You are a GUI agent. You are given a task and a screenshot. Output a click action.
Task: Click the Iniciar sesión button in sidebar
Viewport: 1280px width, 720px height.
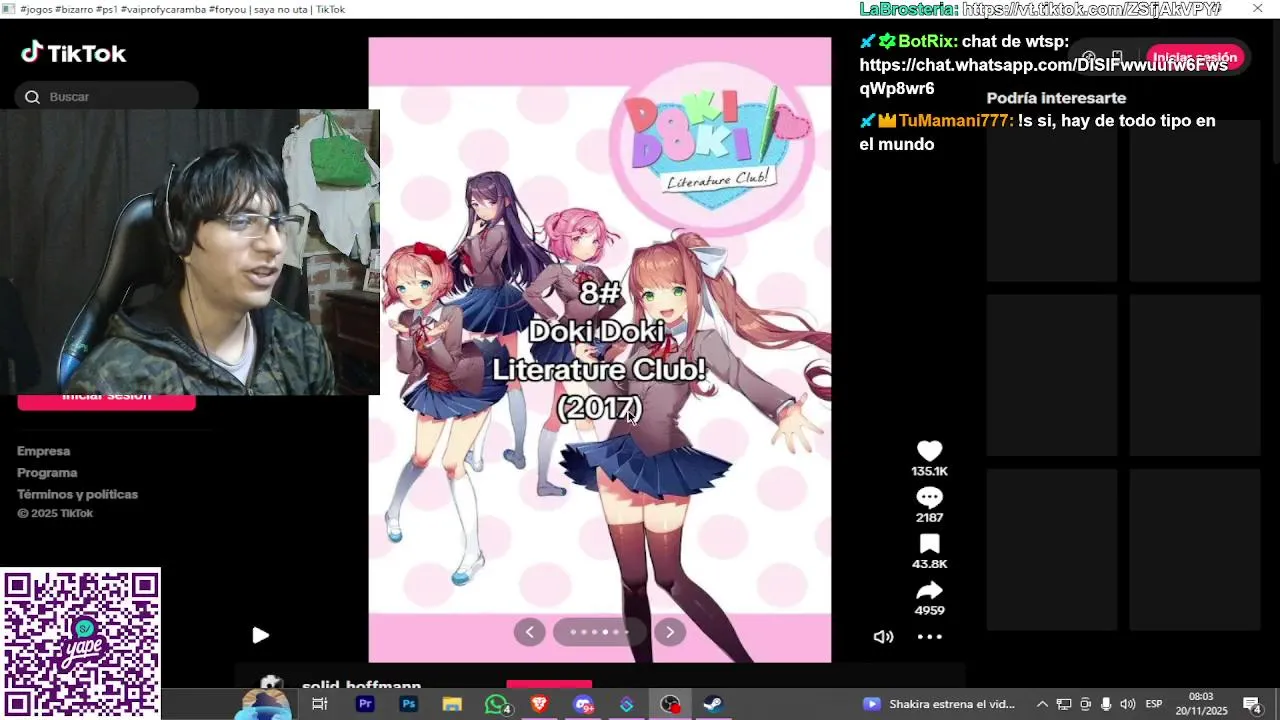(106, 401)
